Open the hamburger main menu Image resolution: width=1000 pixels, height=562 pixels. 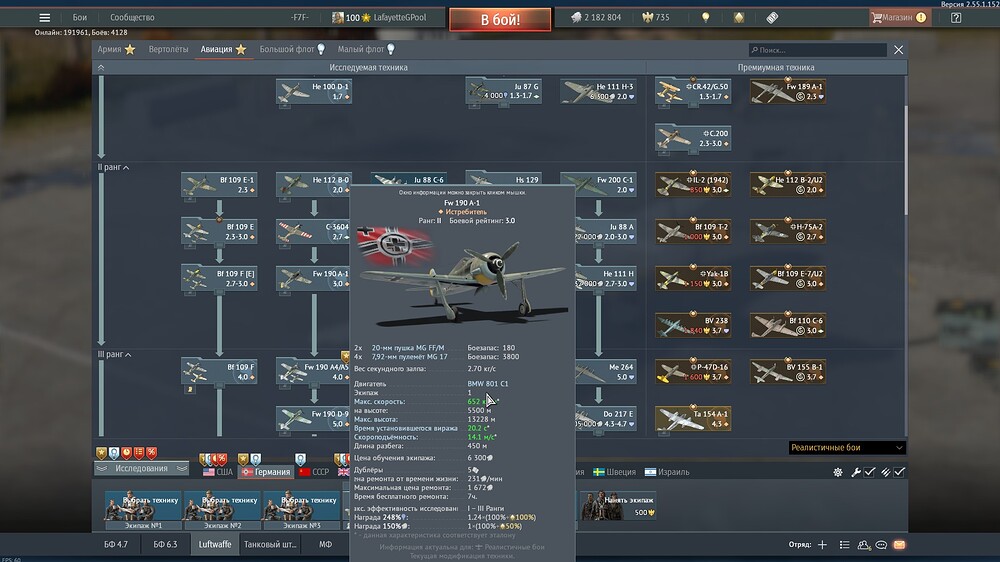[44, 18]
